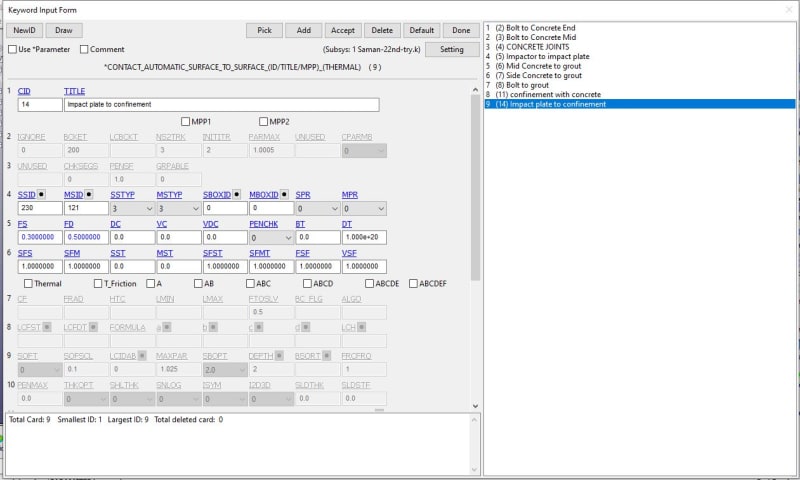Click the SSID input with value 230
Image resolution: width=800 pixels, height=480 pixels.
click(40, 208)
